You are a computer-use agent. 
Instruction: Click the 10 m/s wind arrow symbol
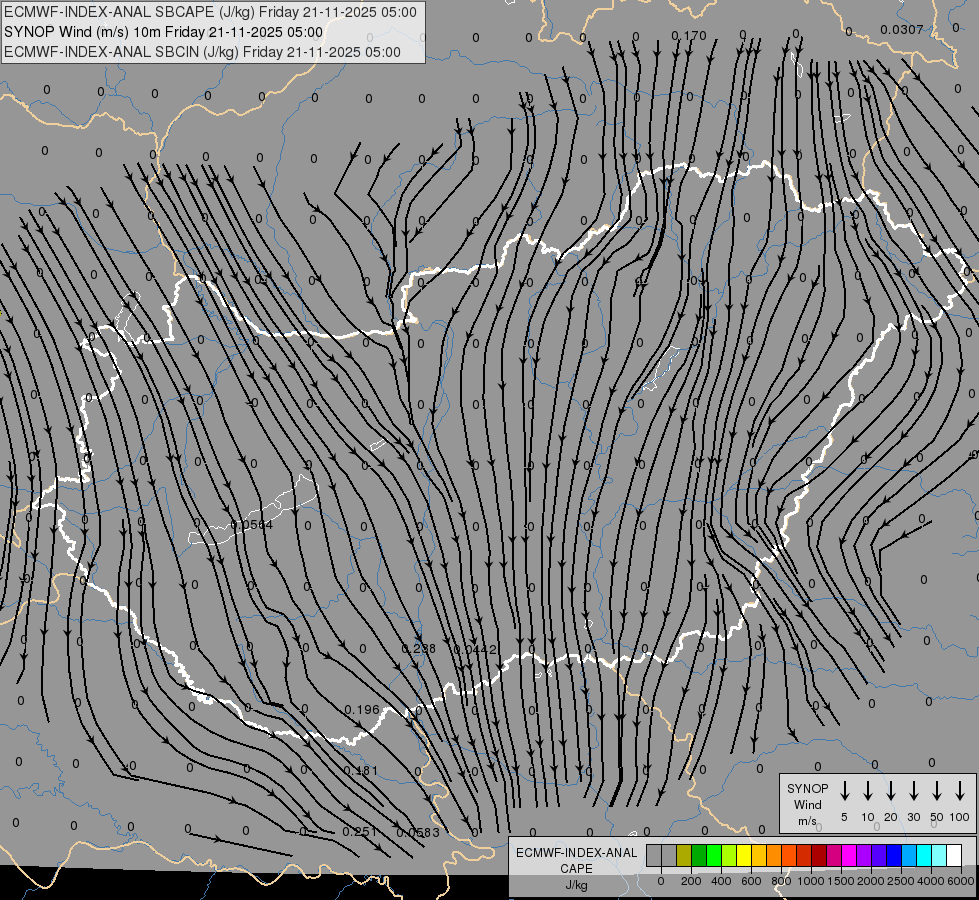tap(868, 791)
